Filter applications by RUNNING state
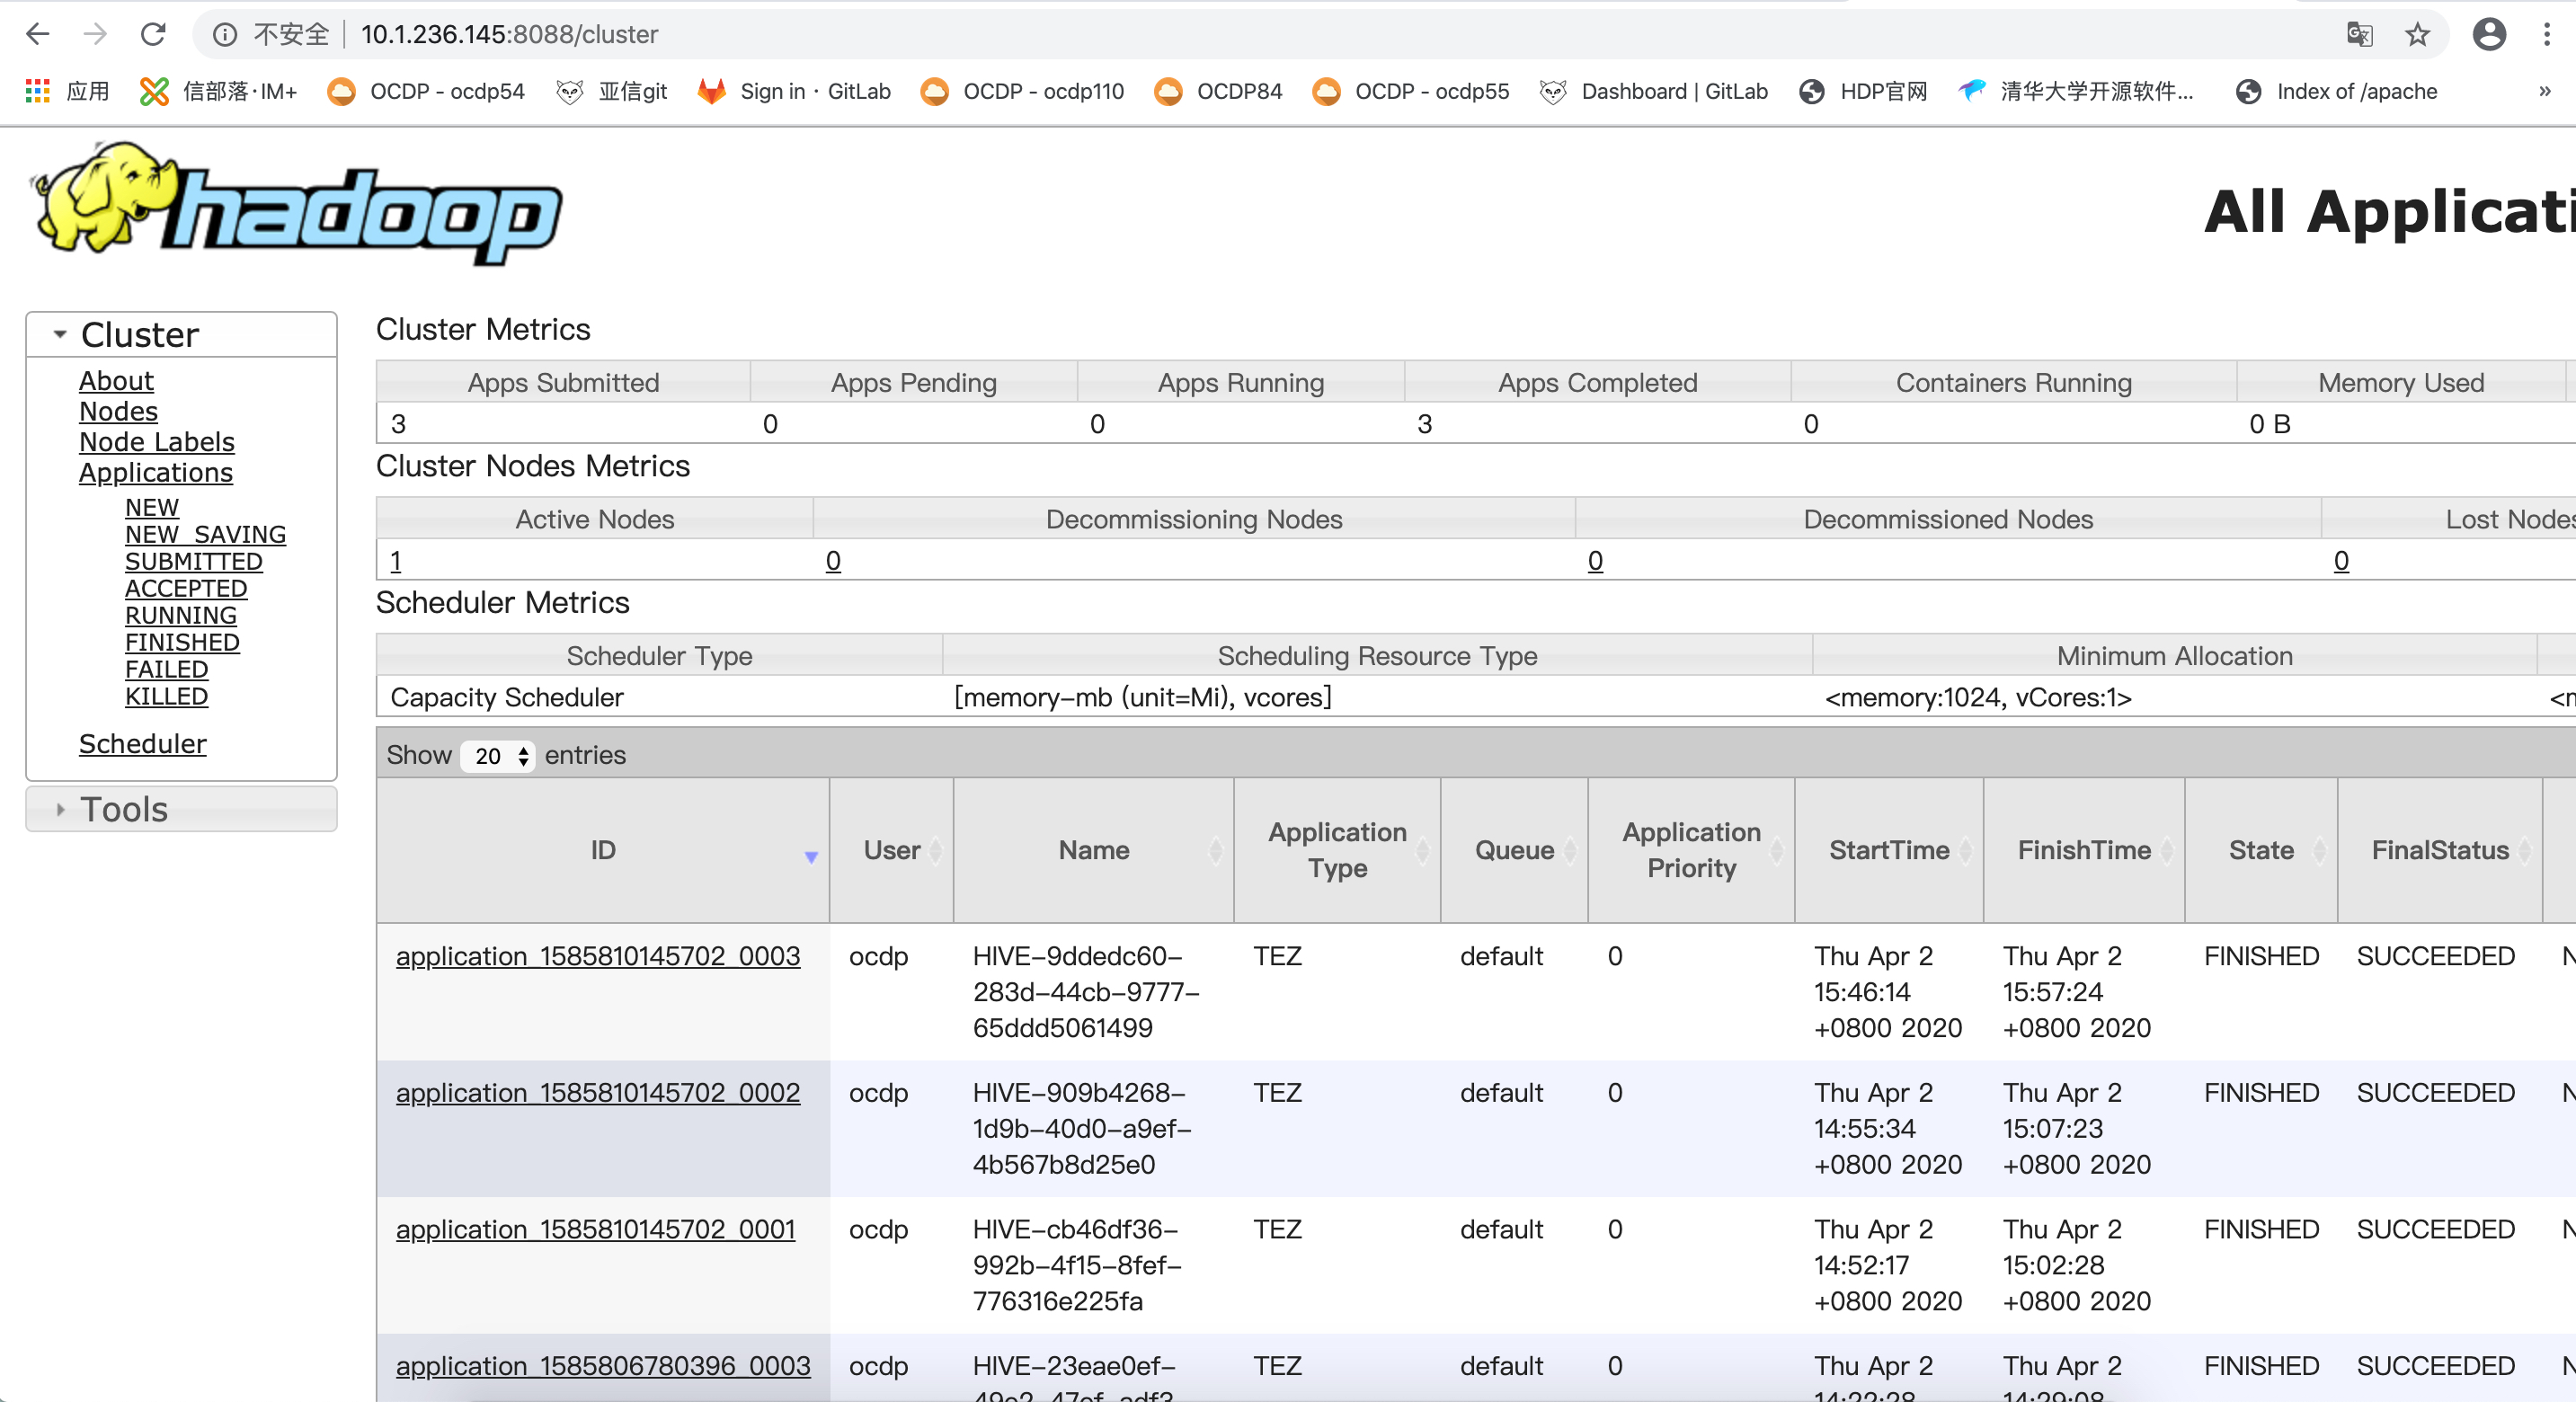Screen dimensions: 2576x1402 coord(181,615)
